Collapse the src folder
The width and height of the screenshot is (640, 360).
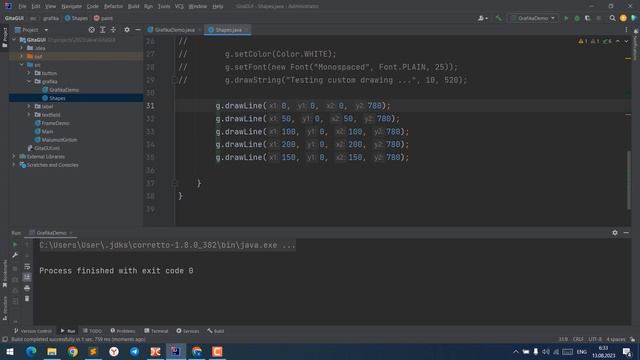pyautogui.click(x=22, y=65)
